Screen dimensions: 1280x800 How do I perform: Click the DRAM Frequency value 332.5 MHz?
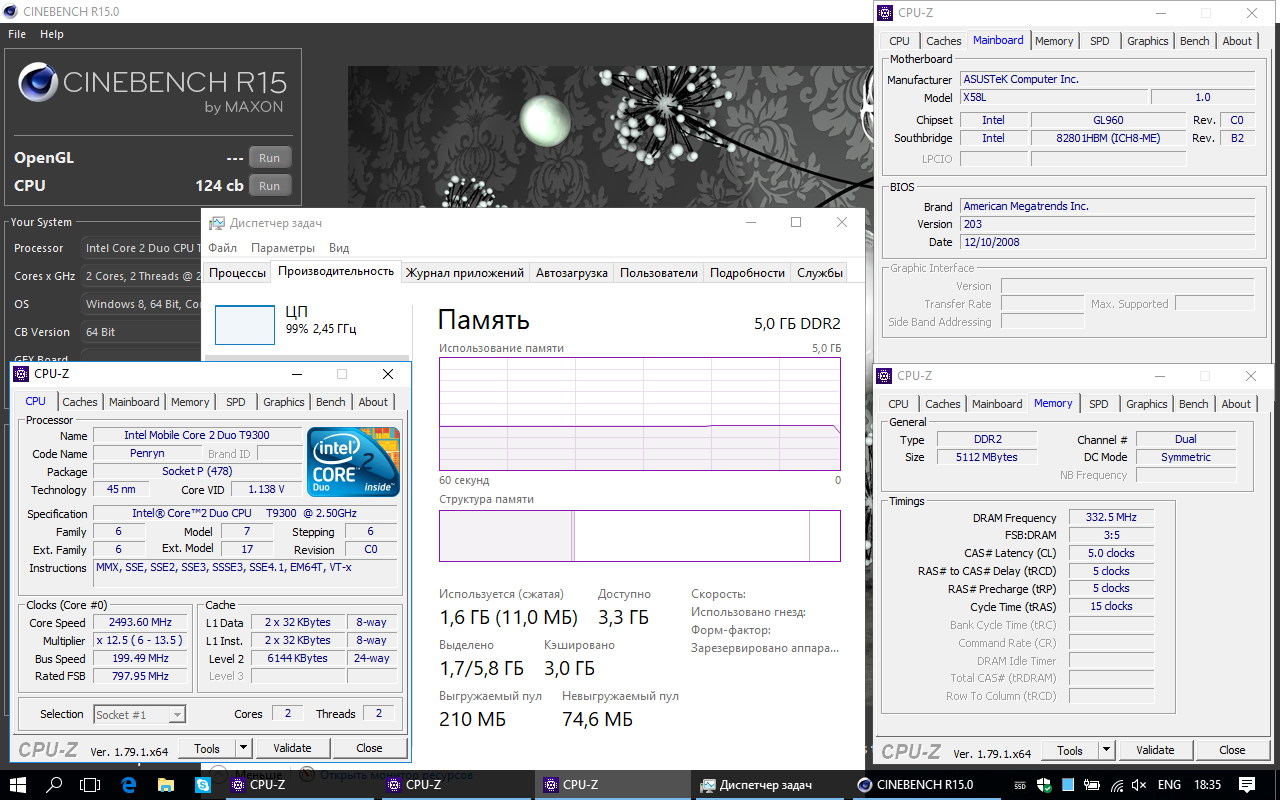click(1111, 518)
